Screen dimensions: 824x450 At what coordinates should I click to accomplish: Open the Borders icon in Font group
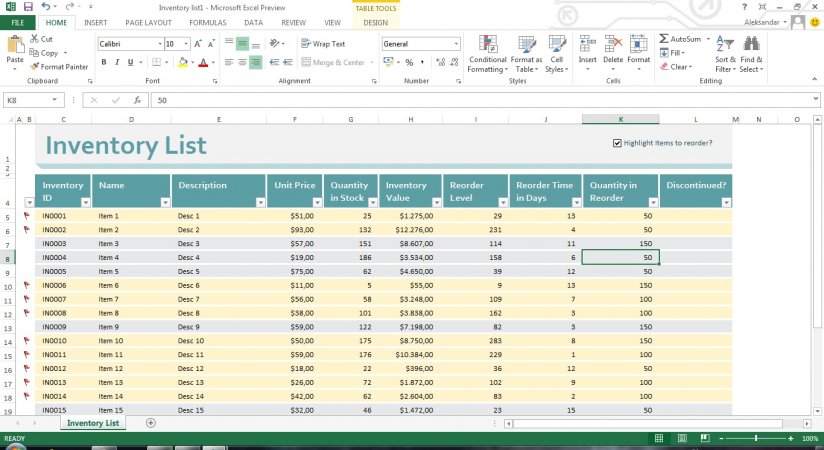157,62
